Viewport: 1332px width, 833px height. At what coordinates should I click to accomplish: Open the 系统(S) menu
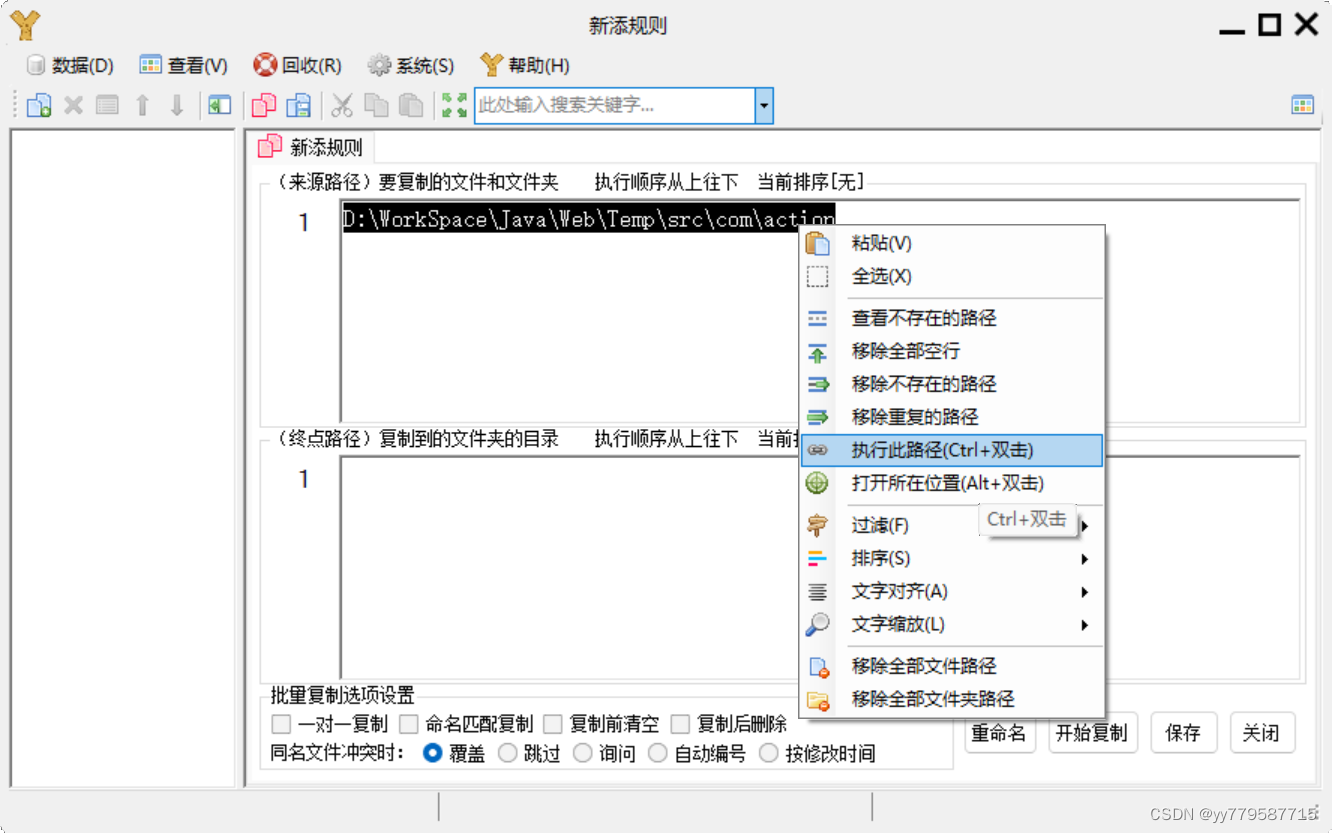click(x=411, y=66)
